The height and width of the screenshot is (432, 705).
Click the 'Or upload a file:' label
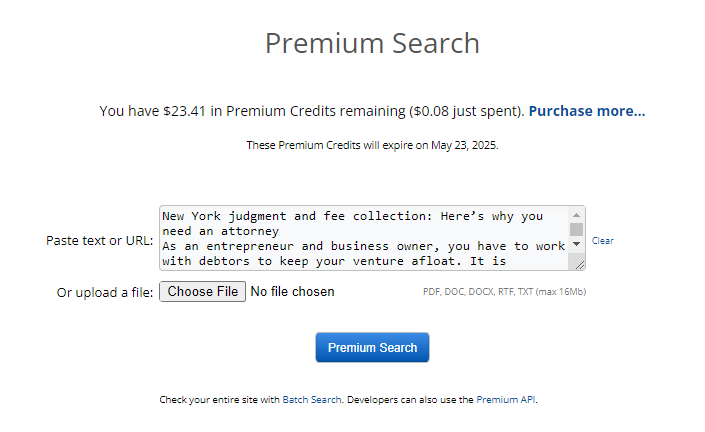point(105,293)
